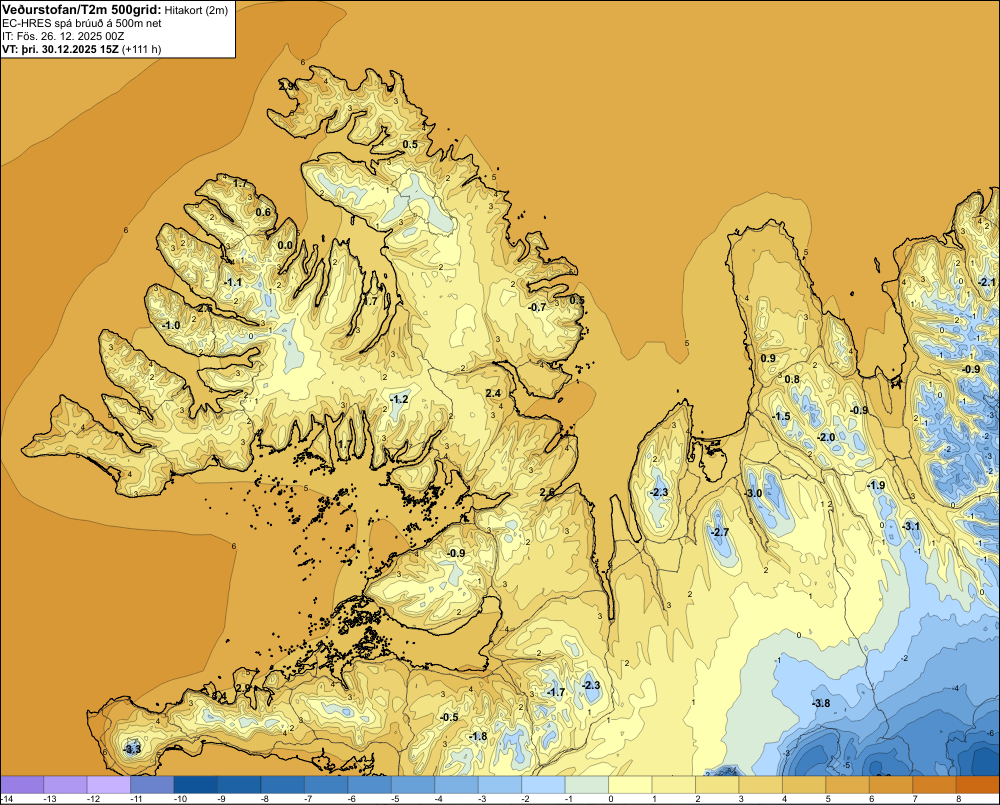The width and height of the screenshot is (1000, 805).
Task: Click the "0.0" temperature value on map
Action: tap(285, 245)
